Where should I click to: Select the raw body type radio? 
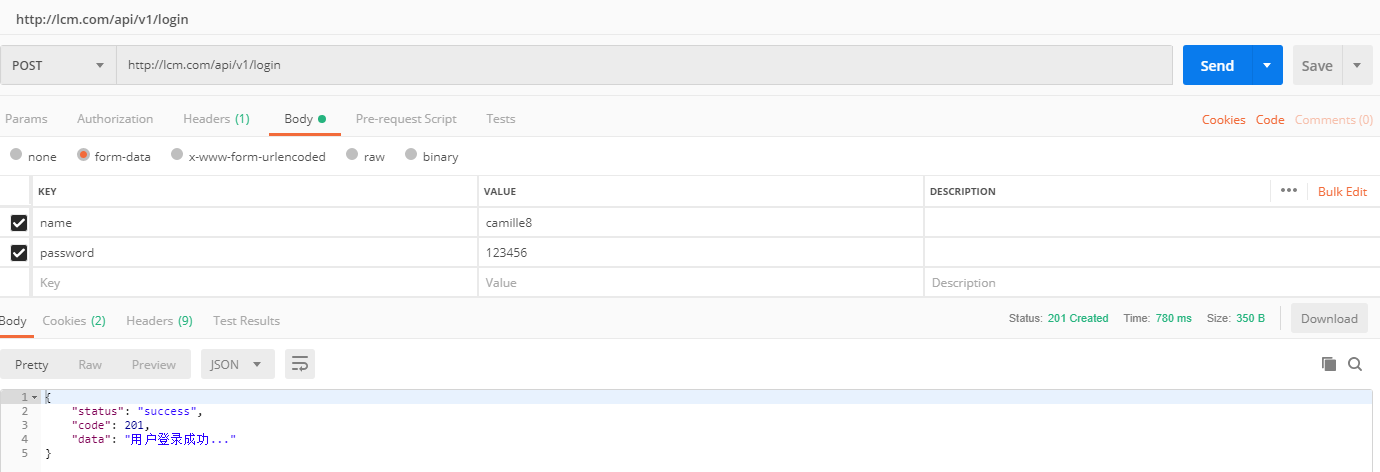click(x=352, y=156)
